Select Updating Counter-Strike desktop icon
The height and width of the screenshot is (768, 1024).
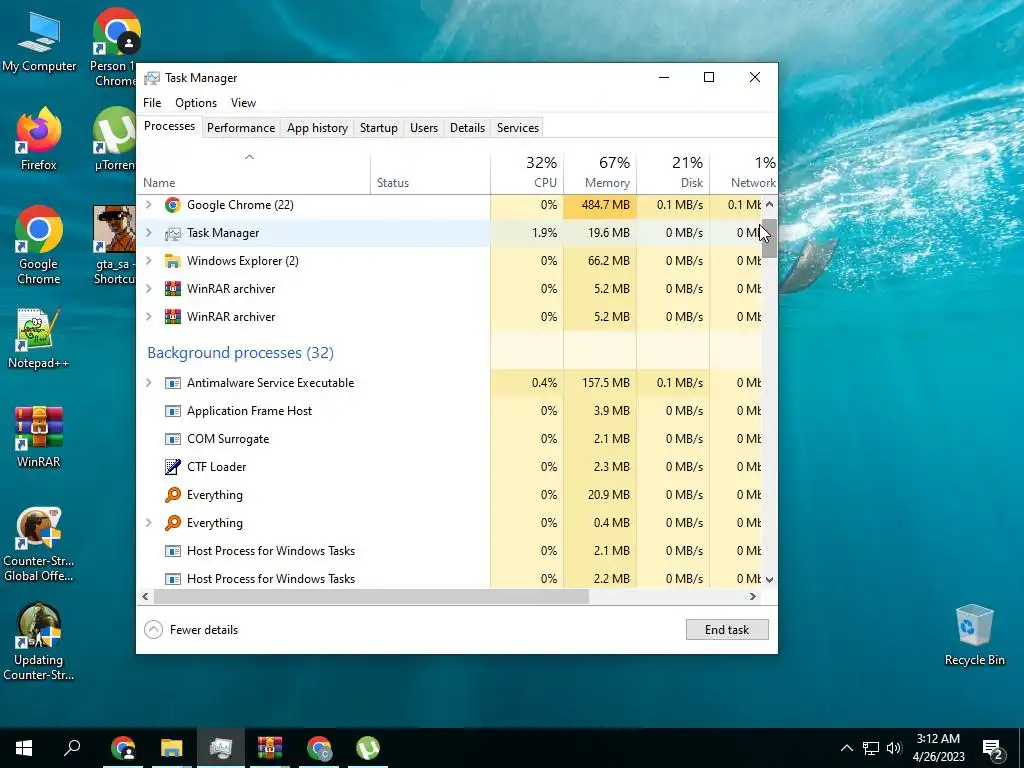39,642
